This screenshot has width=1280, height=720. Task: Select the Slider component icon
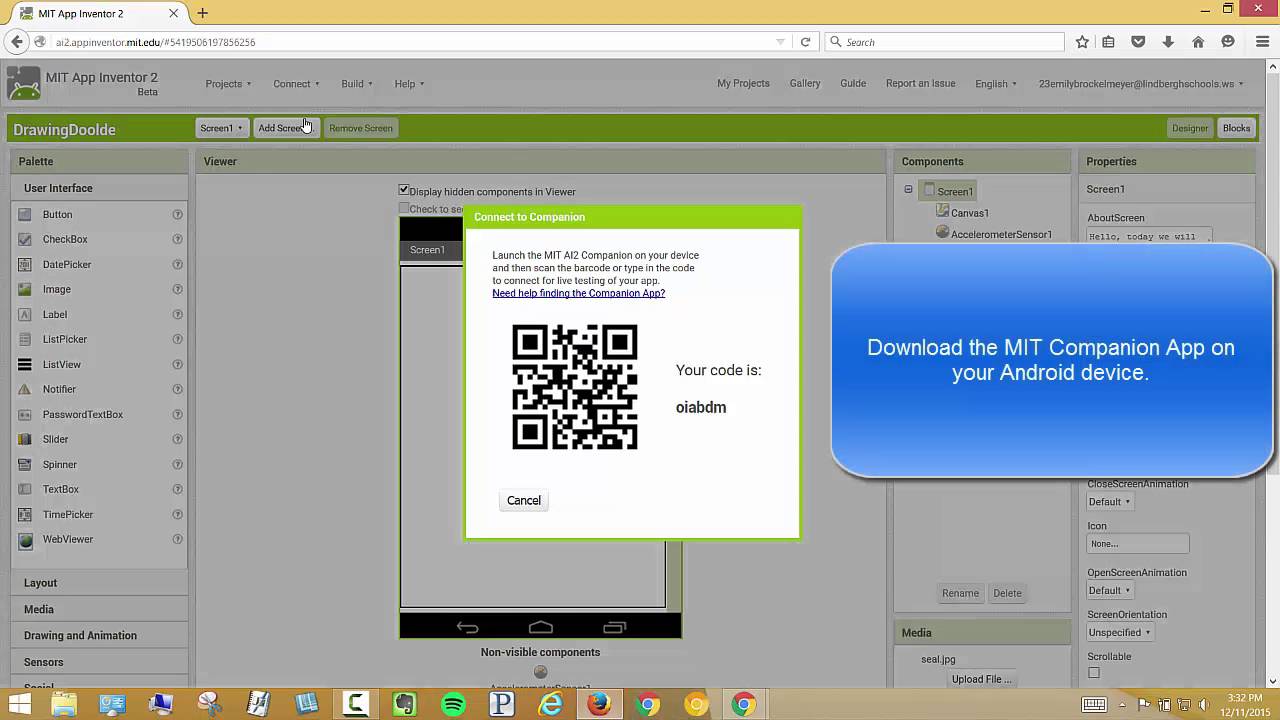(x=25, y=439)
